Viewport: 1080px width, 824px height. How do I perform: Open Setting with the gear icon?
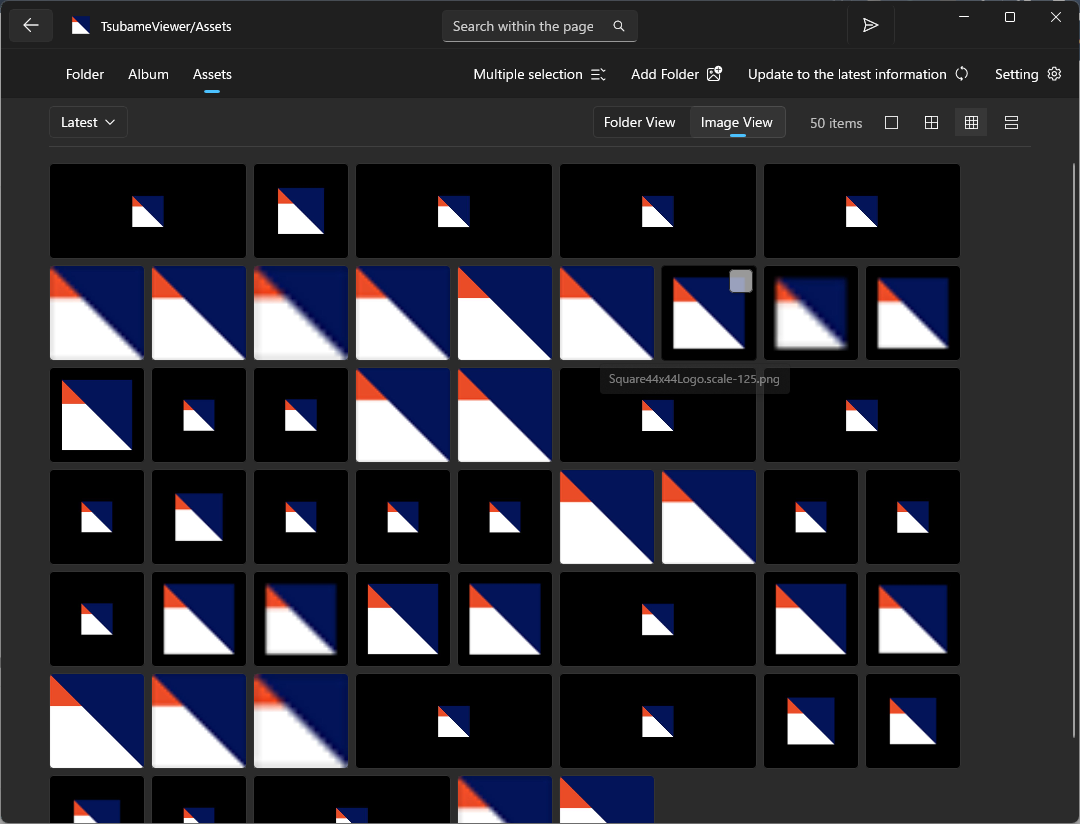[x=1028, y=74]
